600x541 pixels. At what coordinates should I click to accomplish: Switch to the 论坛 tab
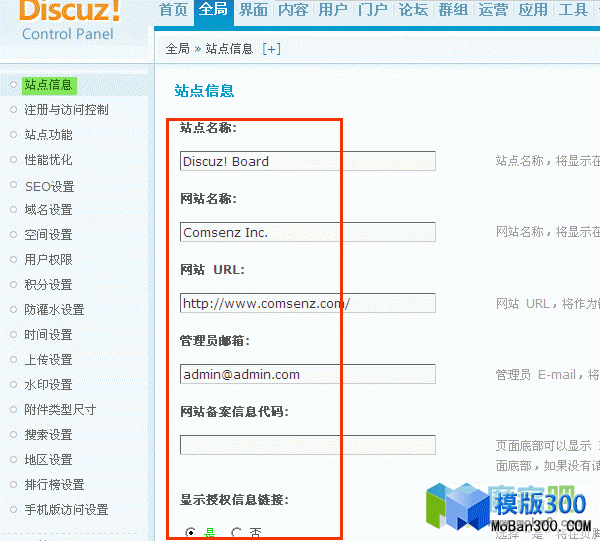pos(413,10)
